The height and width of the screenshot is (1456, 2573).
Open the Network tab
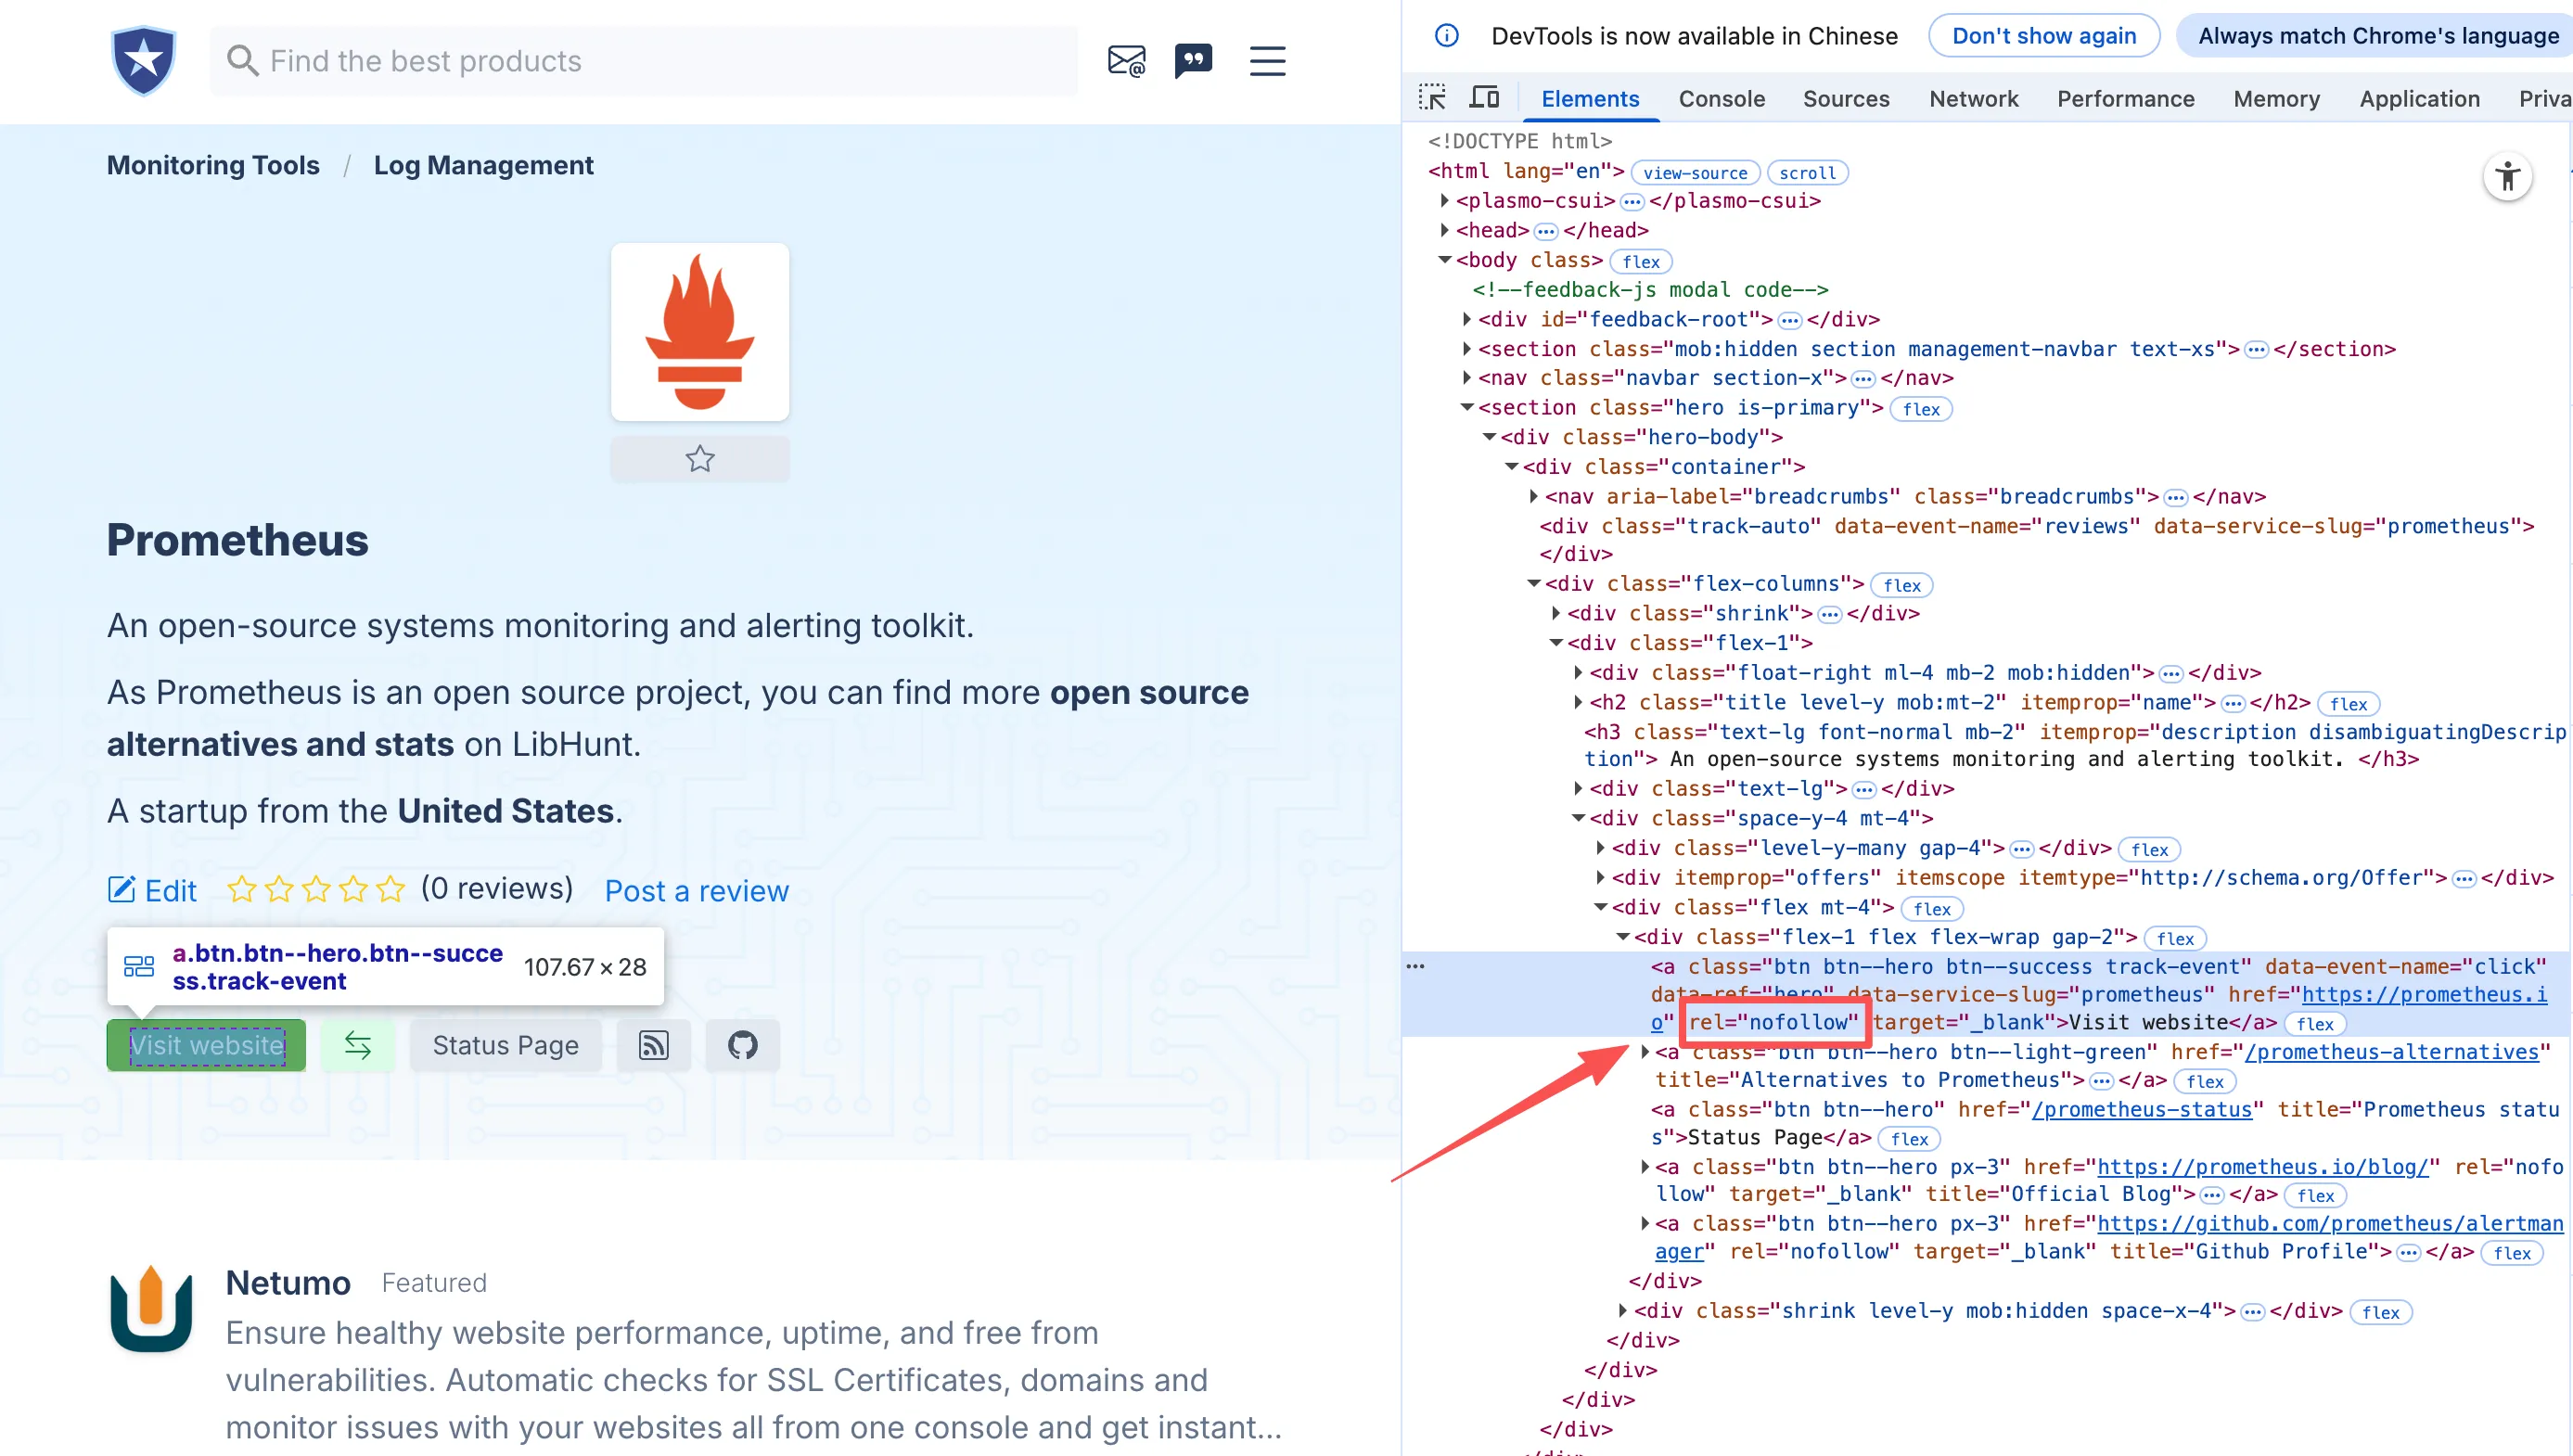pos(1973,98)
